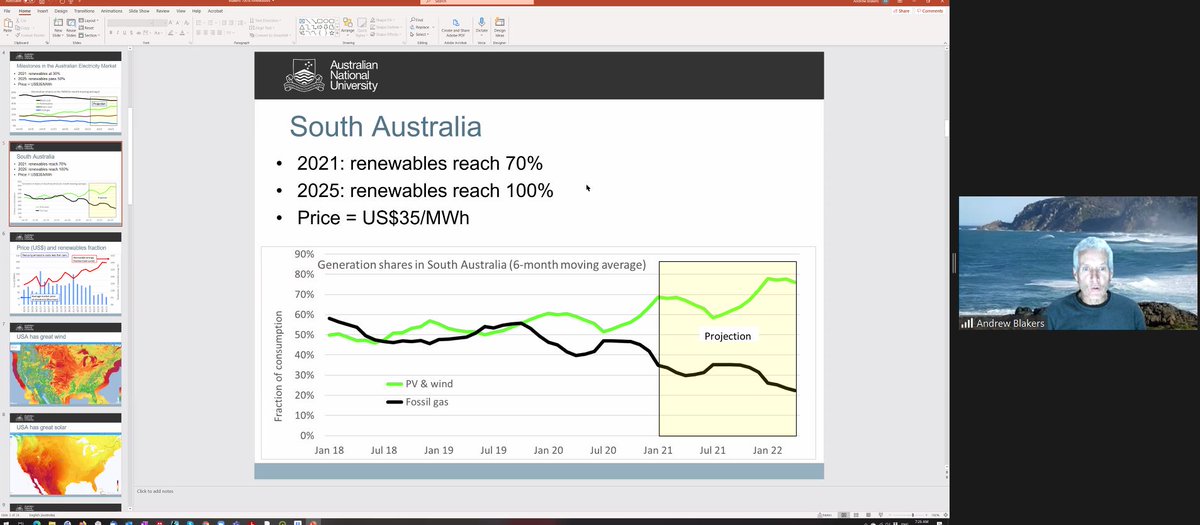The image size is (1200, 525).
Task: Select the South Australia slide thumbnail
Action: [x=65, y=185]
